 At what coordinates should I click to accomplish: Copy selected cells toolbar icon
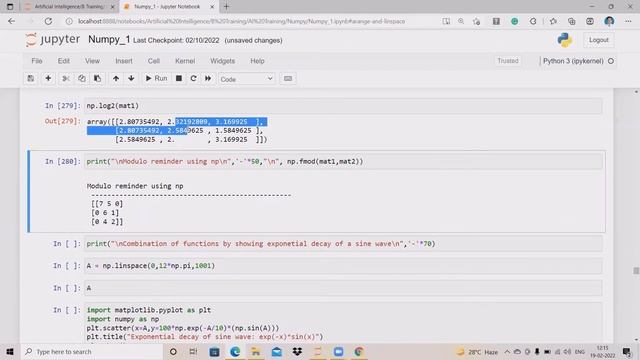82,78
